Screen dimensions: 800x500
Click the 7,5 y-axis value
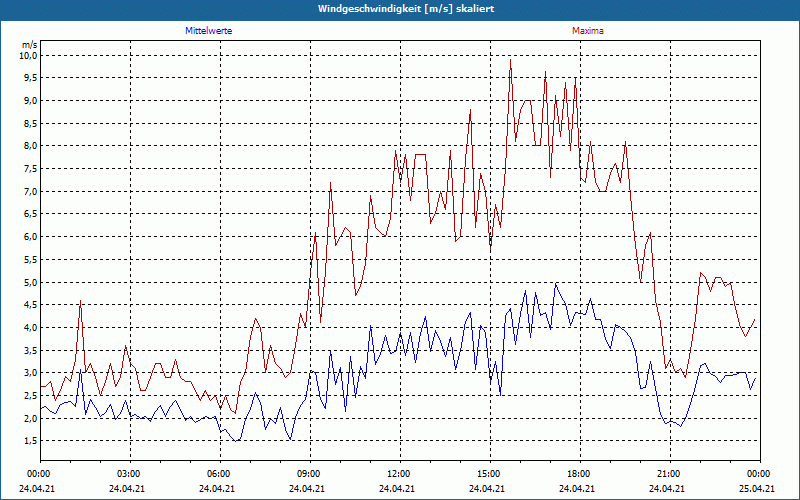[31, 168]
